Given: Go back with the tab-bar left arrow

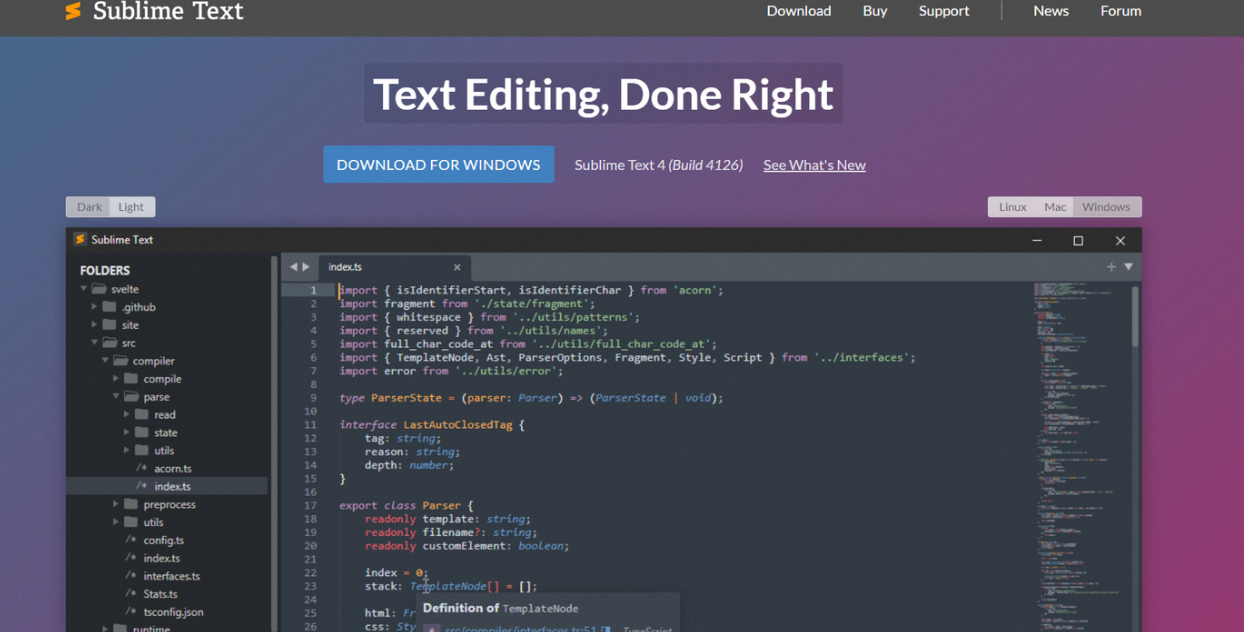Looking at the screenshot, I should pyautogui.click(x=294, y=267).
